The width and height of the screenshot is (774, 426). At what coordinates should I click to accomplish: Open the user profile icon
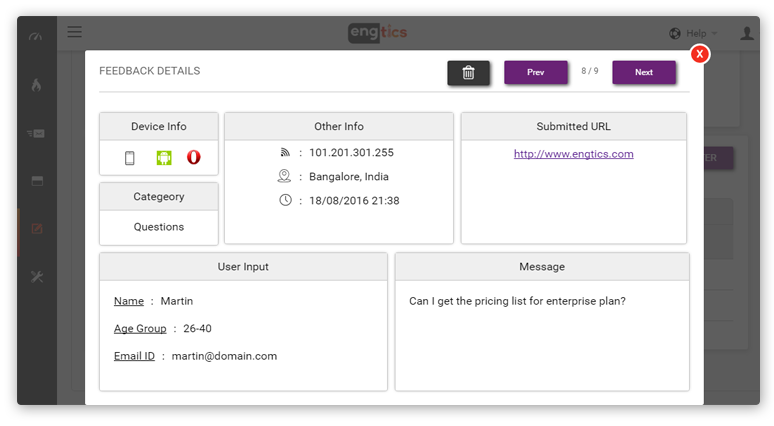point(747,33)
